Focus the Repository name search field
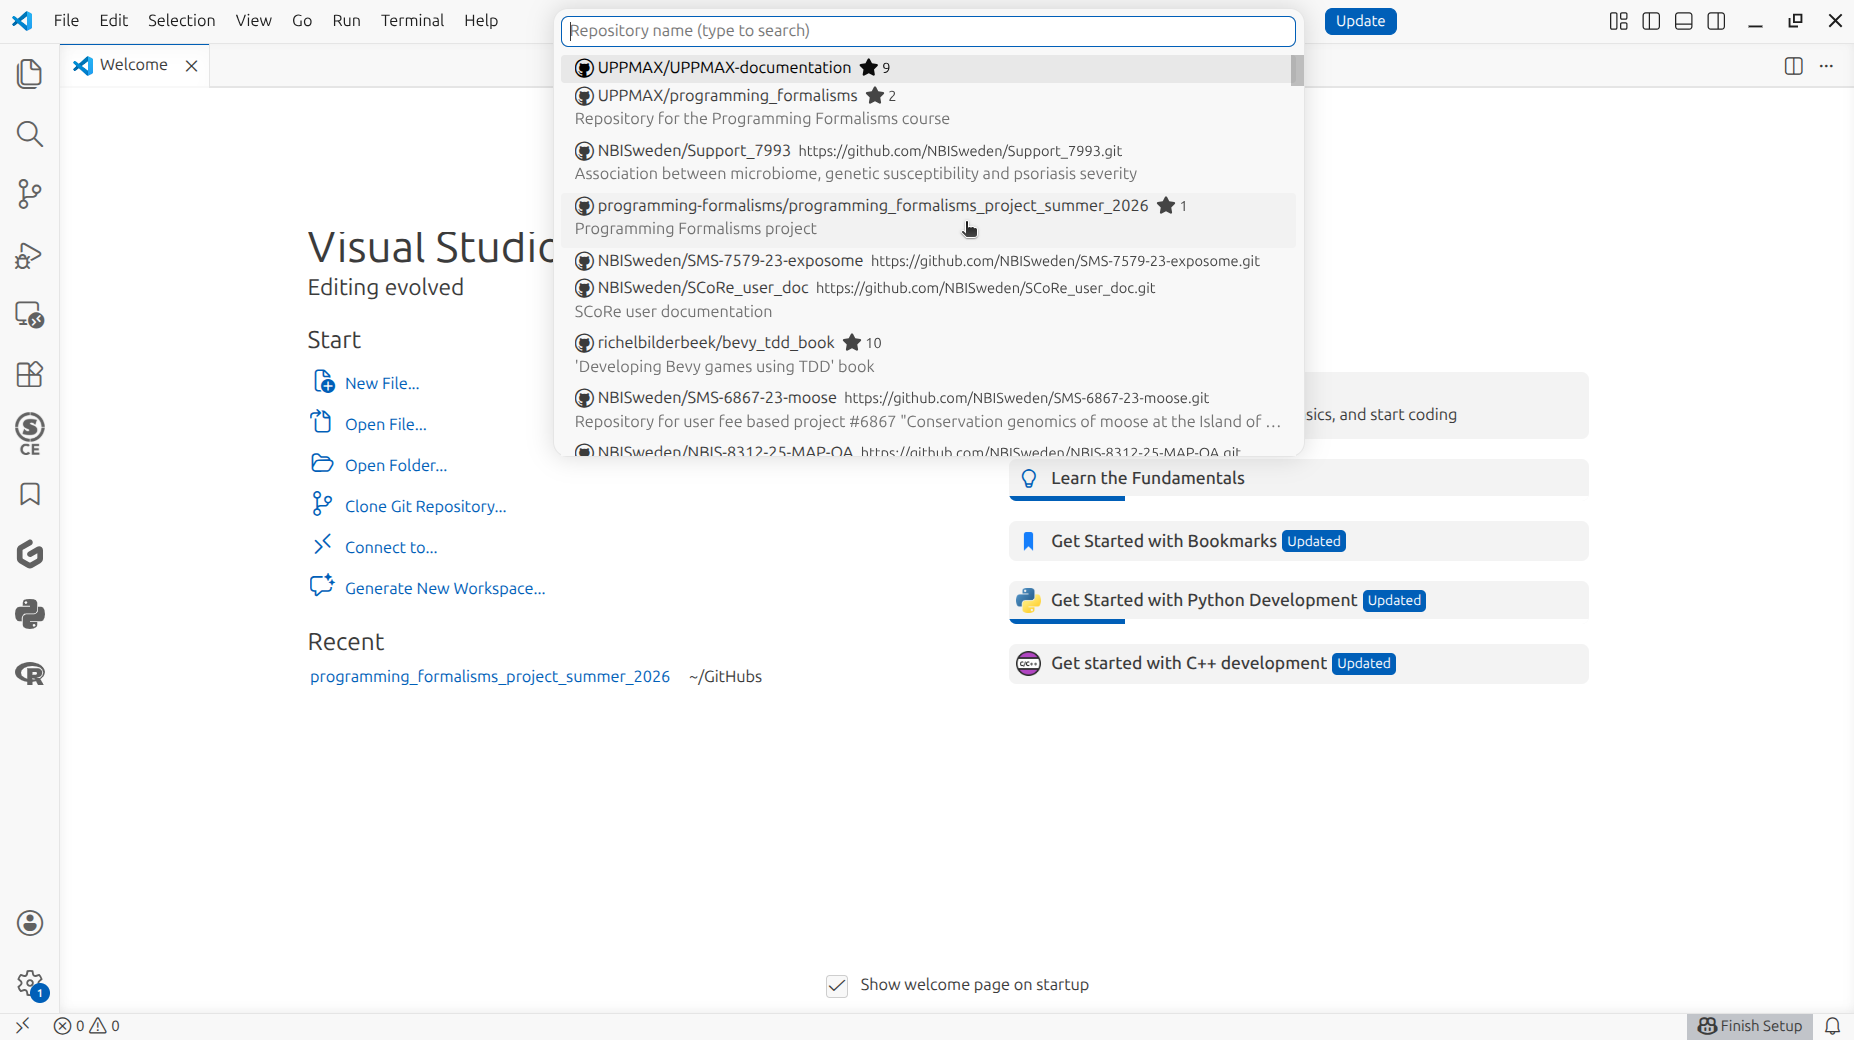Image resolution: width=1854 pixels, height=1040 pixels. point(928,31)
